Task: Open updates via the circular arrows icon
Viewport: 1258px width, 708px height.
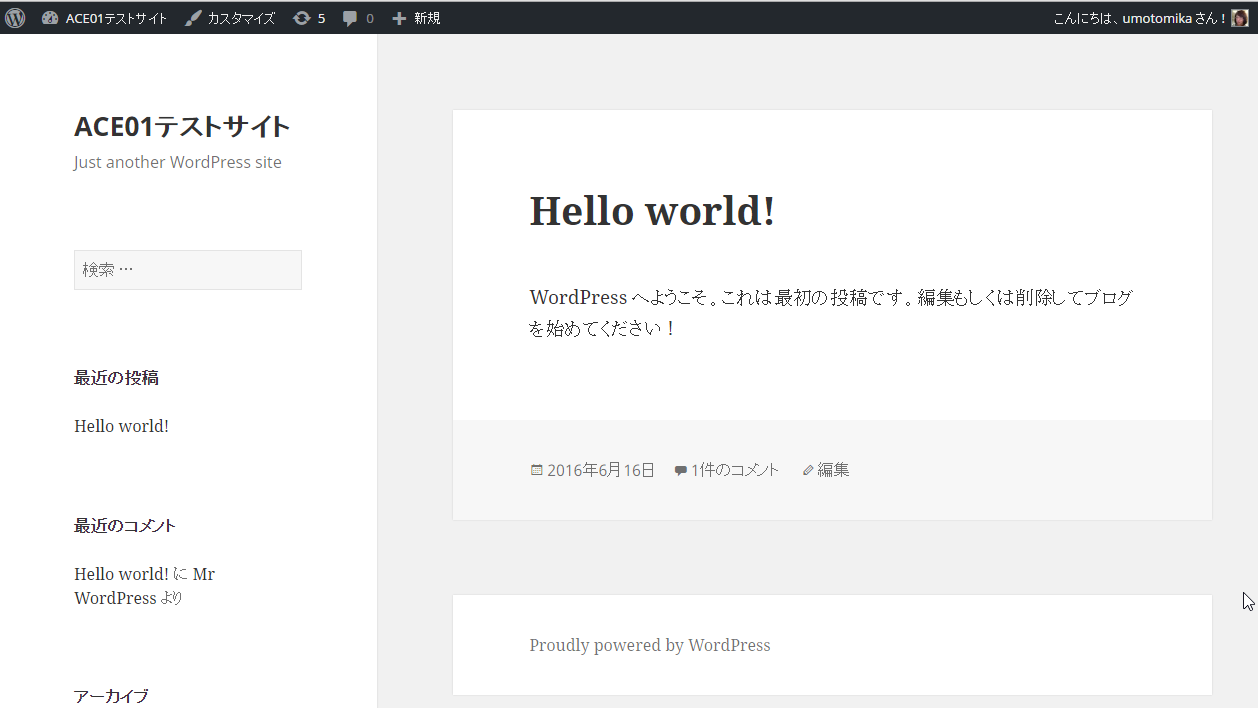Action: pos(301,18)
